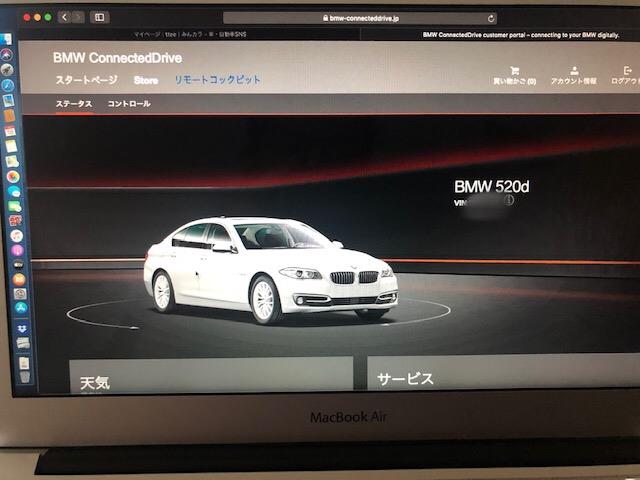Open the Store menu item

pos(146,80)
